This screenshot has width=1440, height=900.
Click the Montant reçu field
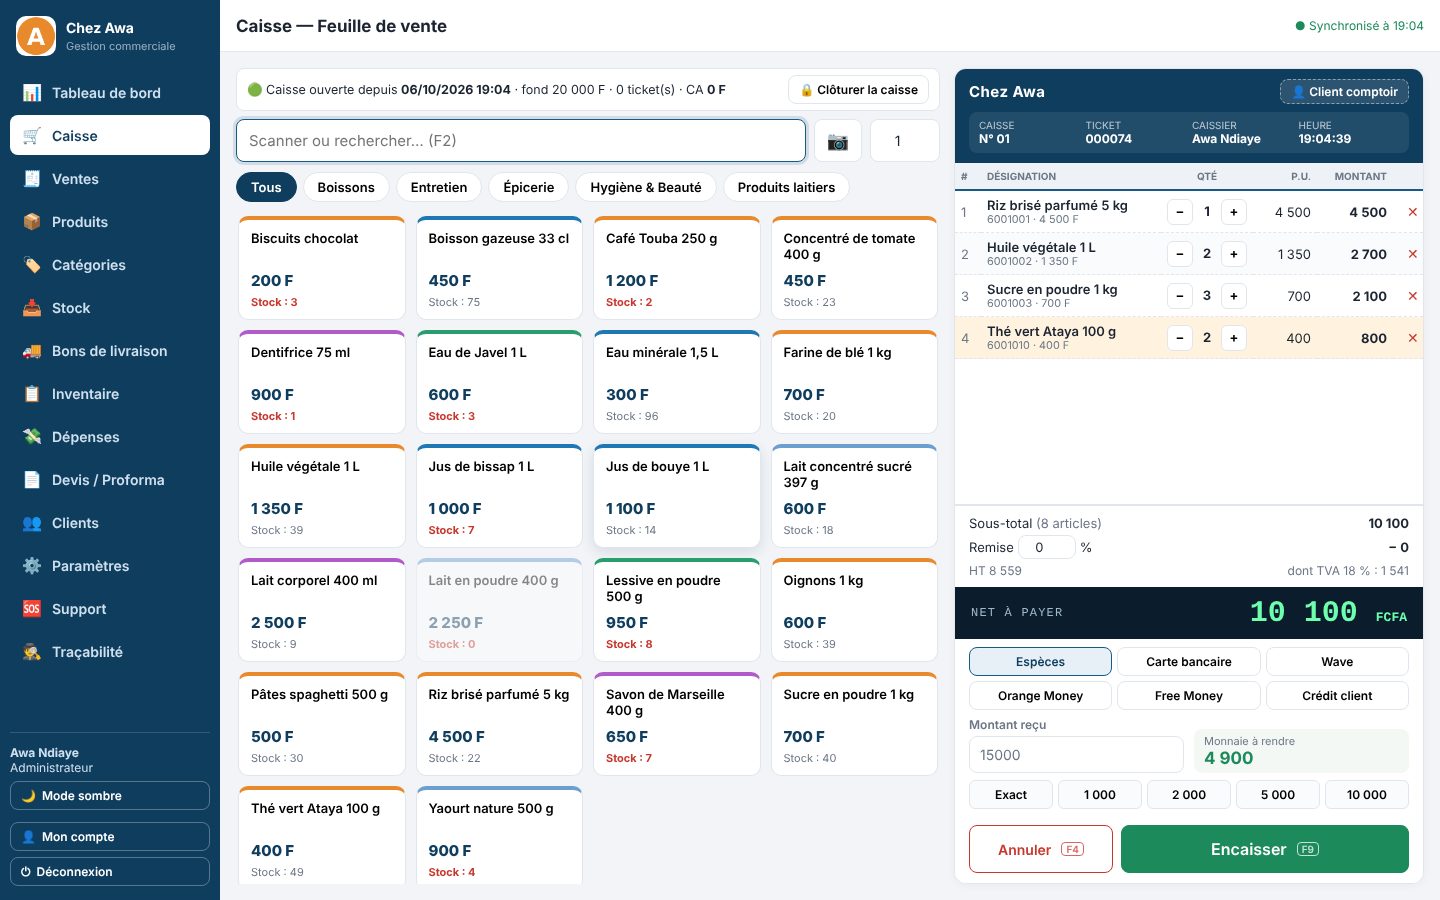1076,755
